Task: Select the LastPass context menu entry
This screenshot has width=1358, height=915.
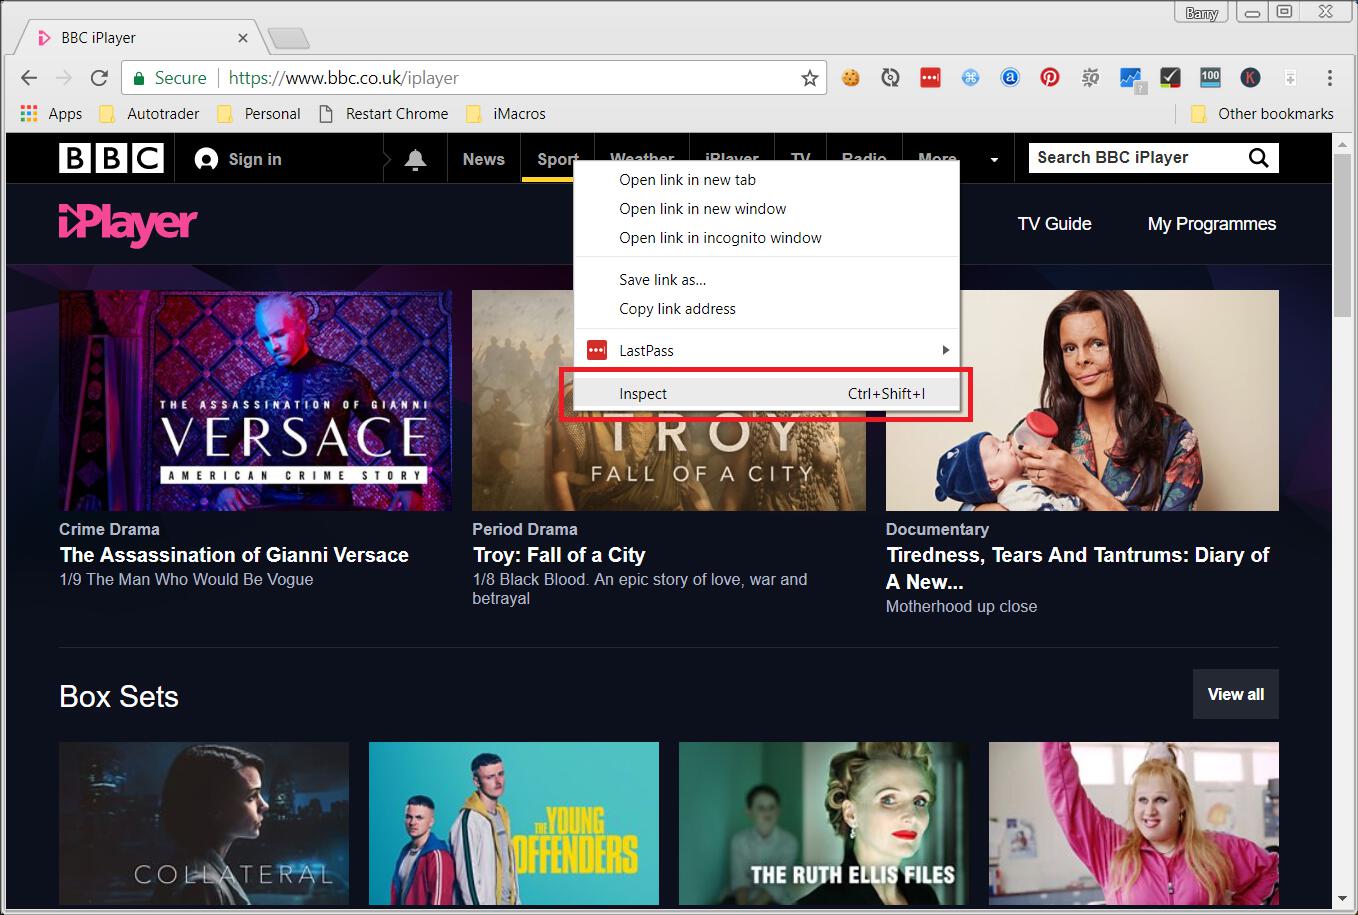Action: click(766, 351)
